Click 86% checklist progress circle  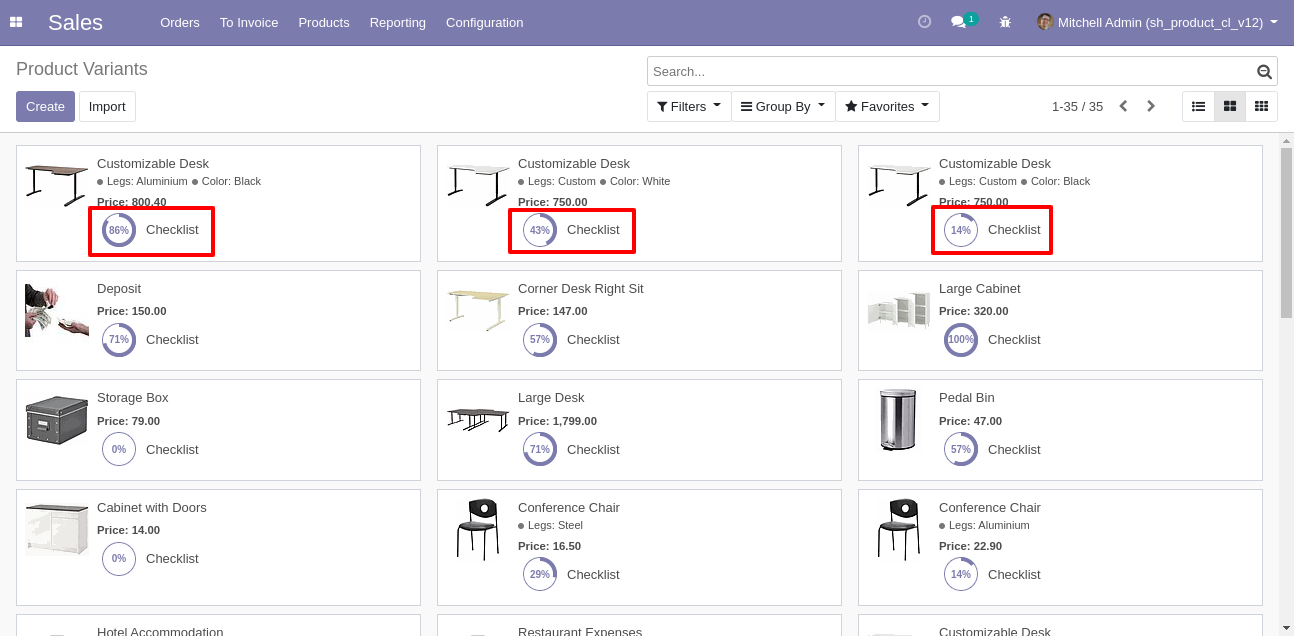click(x=119, y=230)
